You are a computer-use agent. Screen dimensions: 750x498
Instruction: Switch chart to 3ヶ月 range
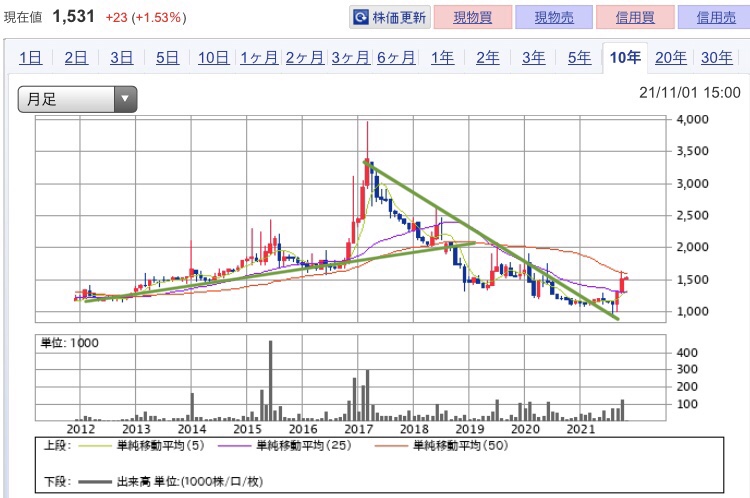coord(351,58)
